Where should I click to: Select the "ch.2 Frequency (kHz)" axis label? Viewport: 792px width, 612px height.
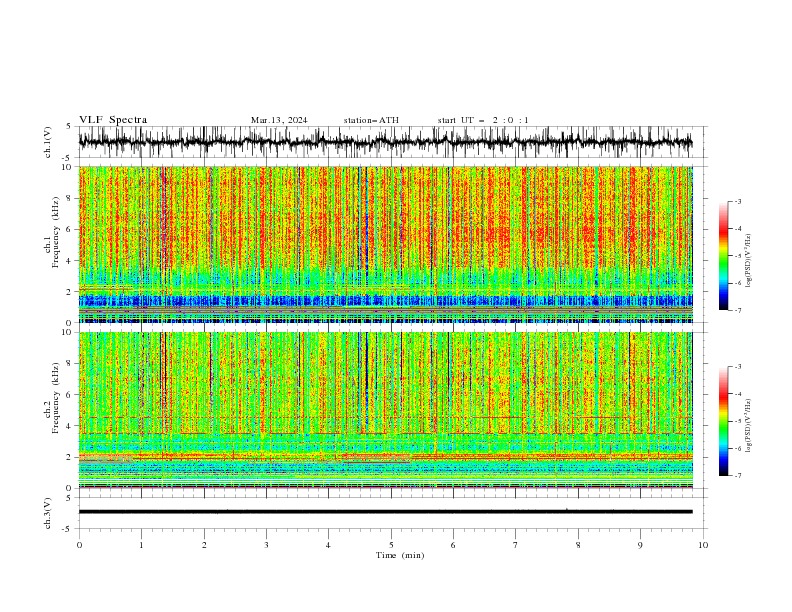pyautogui.click(x=52, y=397)
